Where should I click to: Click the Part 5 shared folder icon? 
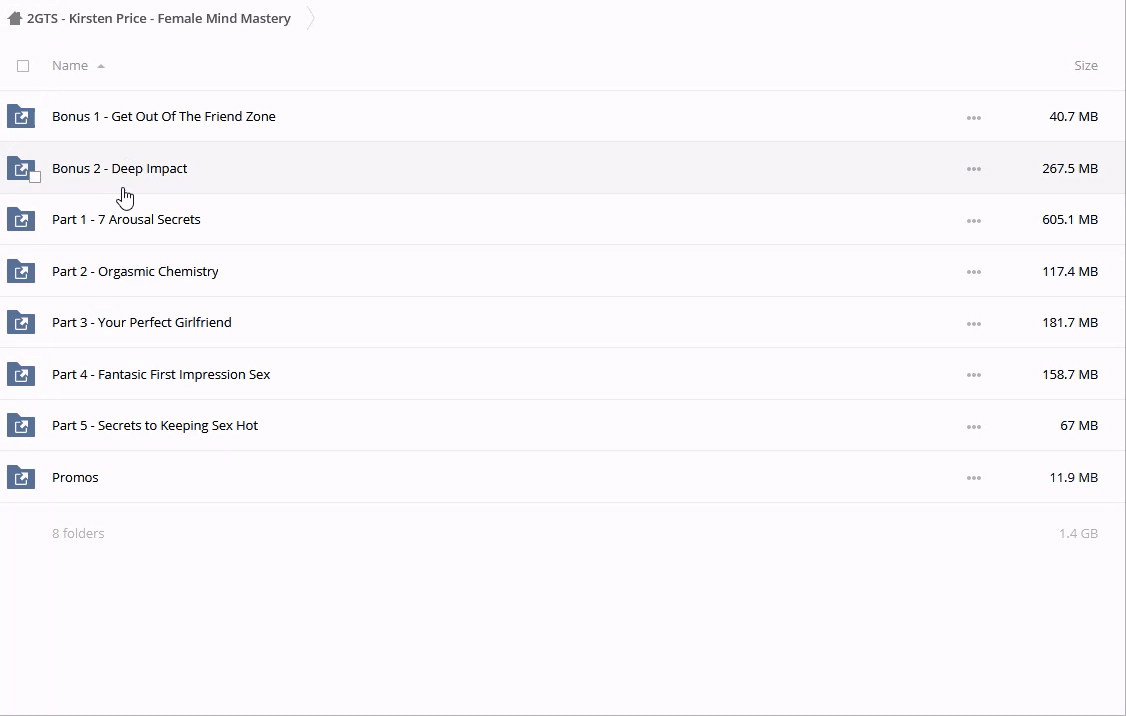(x=21, y=426)
